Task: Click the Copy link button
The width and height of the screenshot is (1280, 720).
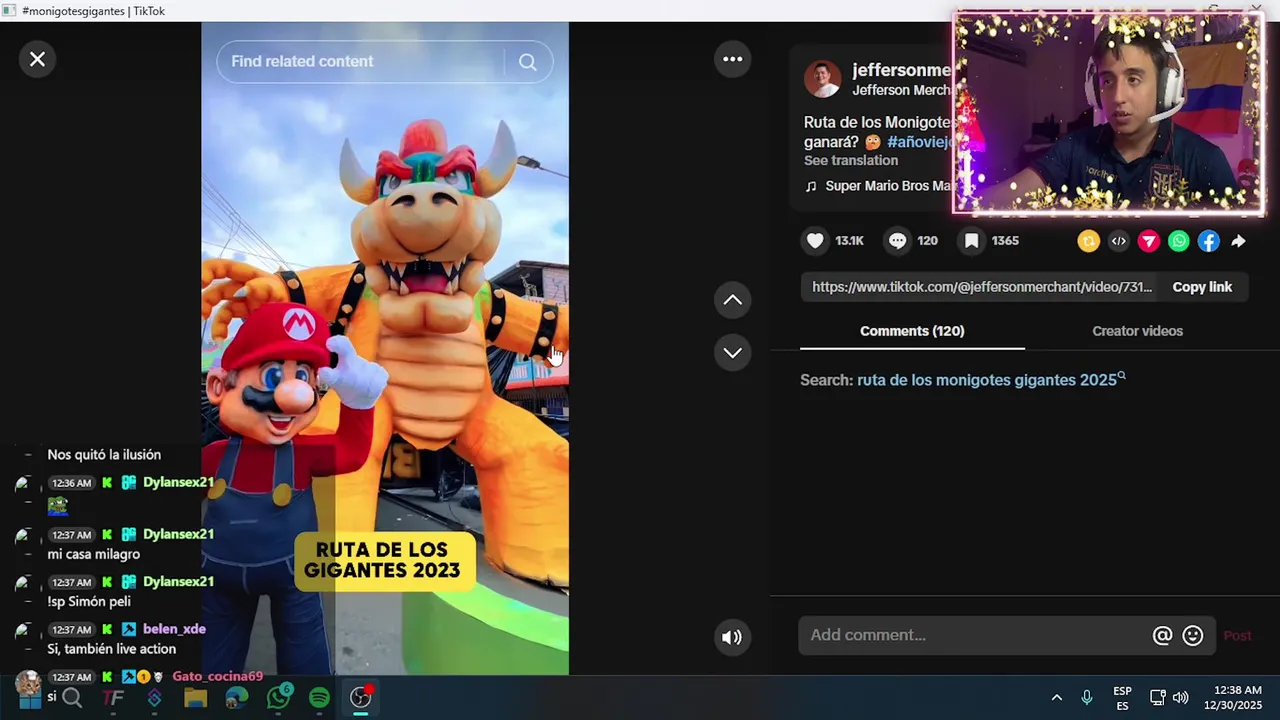Action: 1202,287
